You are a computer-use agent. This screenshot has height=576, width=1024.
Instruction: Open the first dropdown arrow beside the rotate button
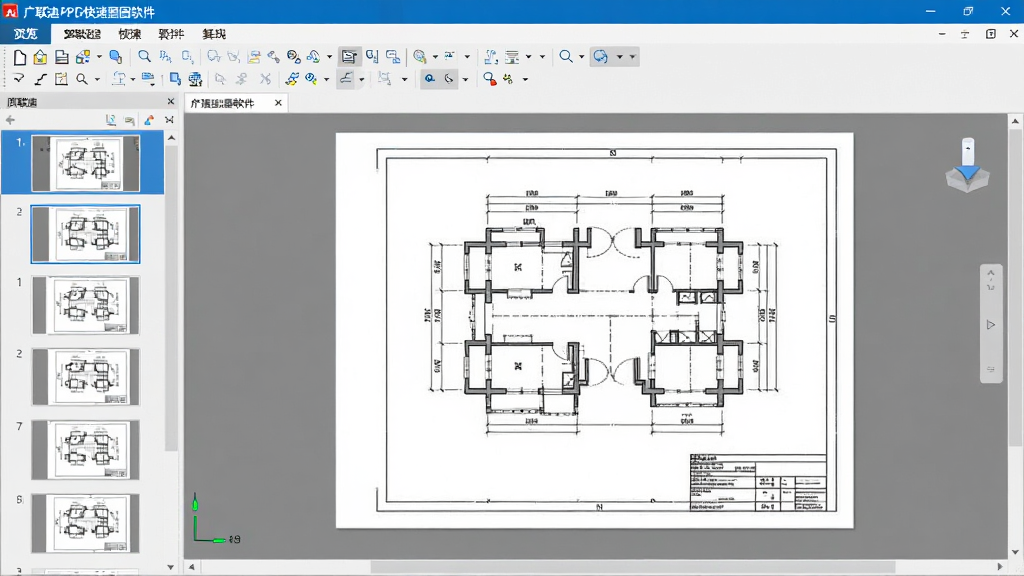(620, 57)
